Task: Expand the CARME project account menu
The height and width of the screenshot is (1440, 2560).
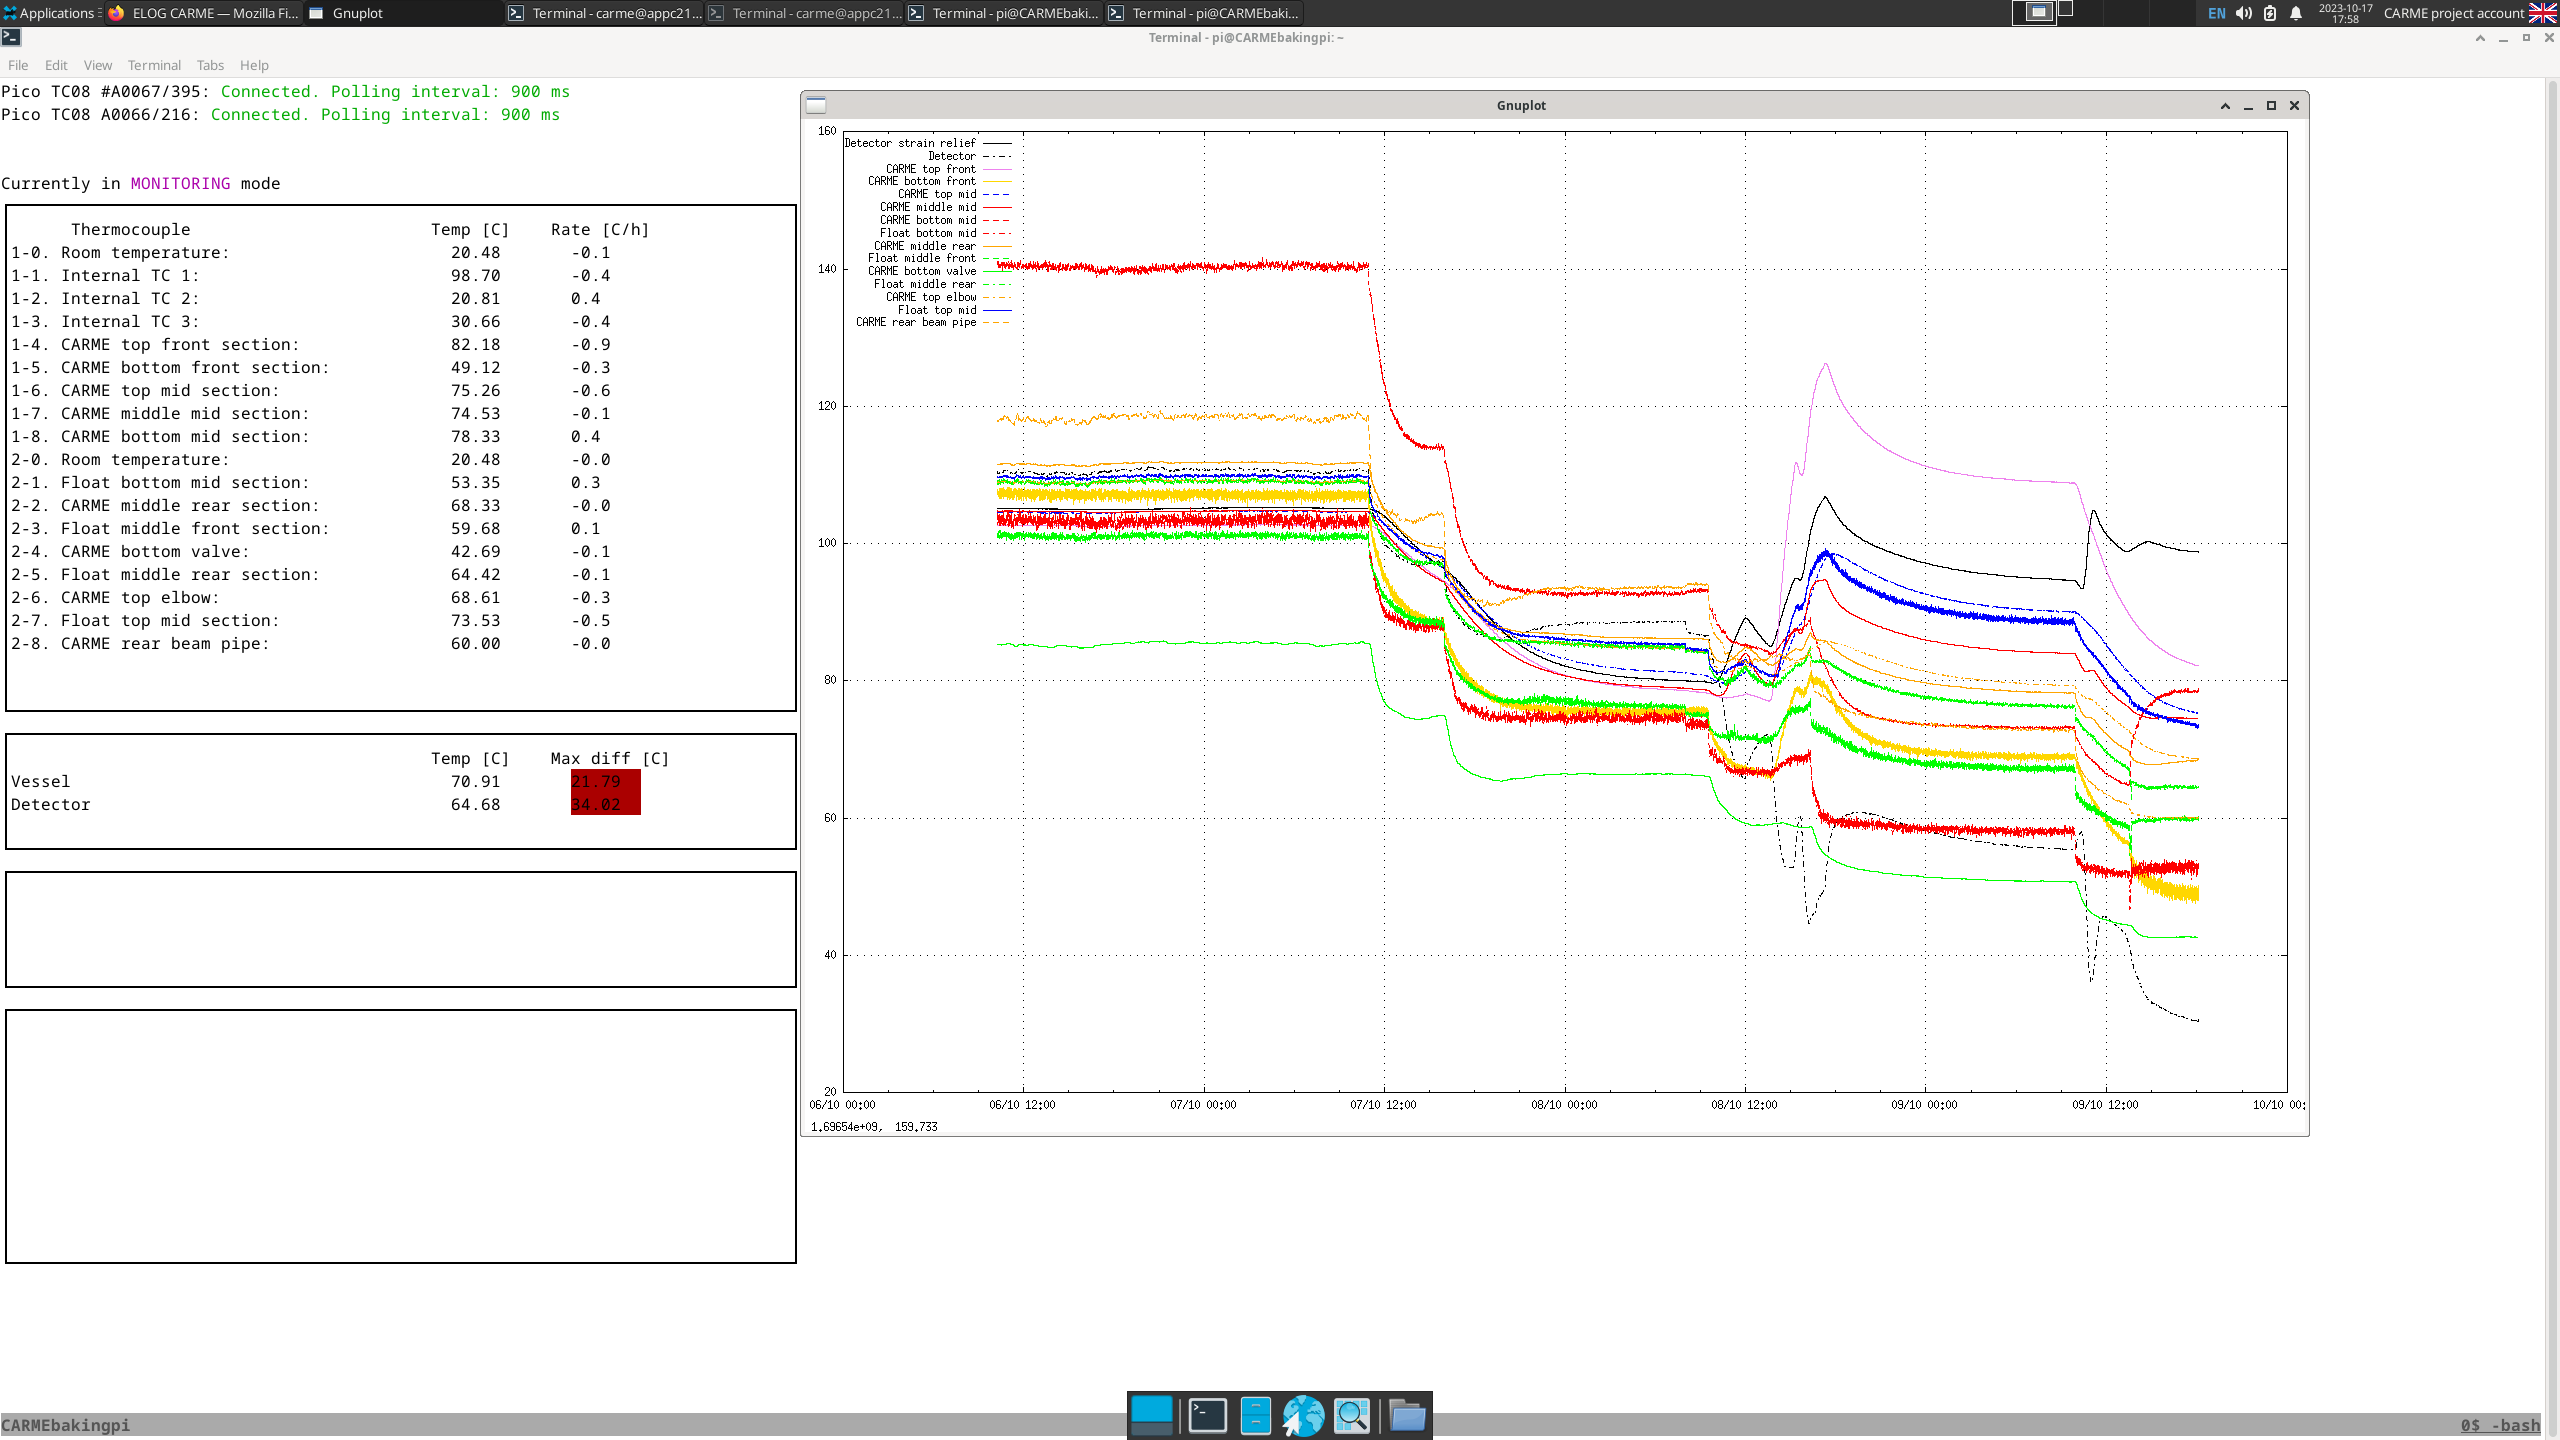Action: coord(2453,13)
